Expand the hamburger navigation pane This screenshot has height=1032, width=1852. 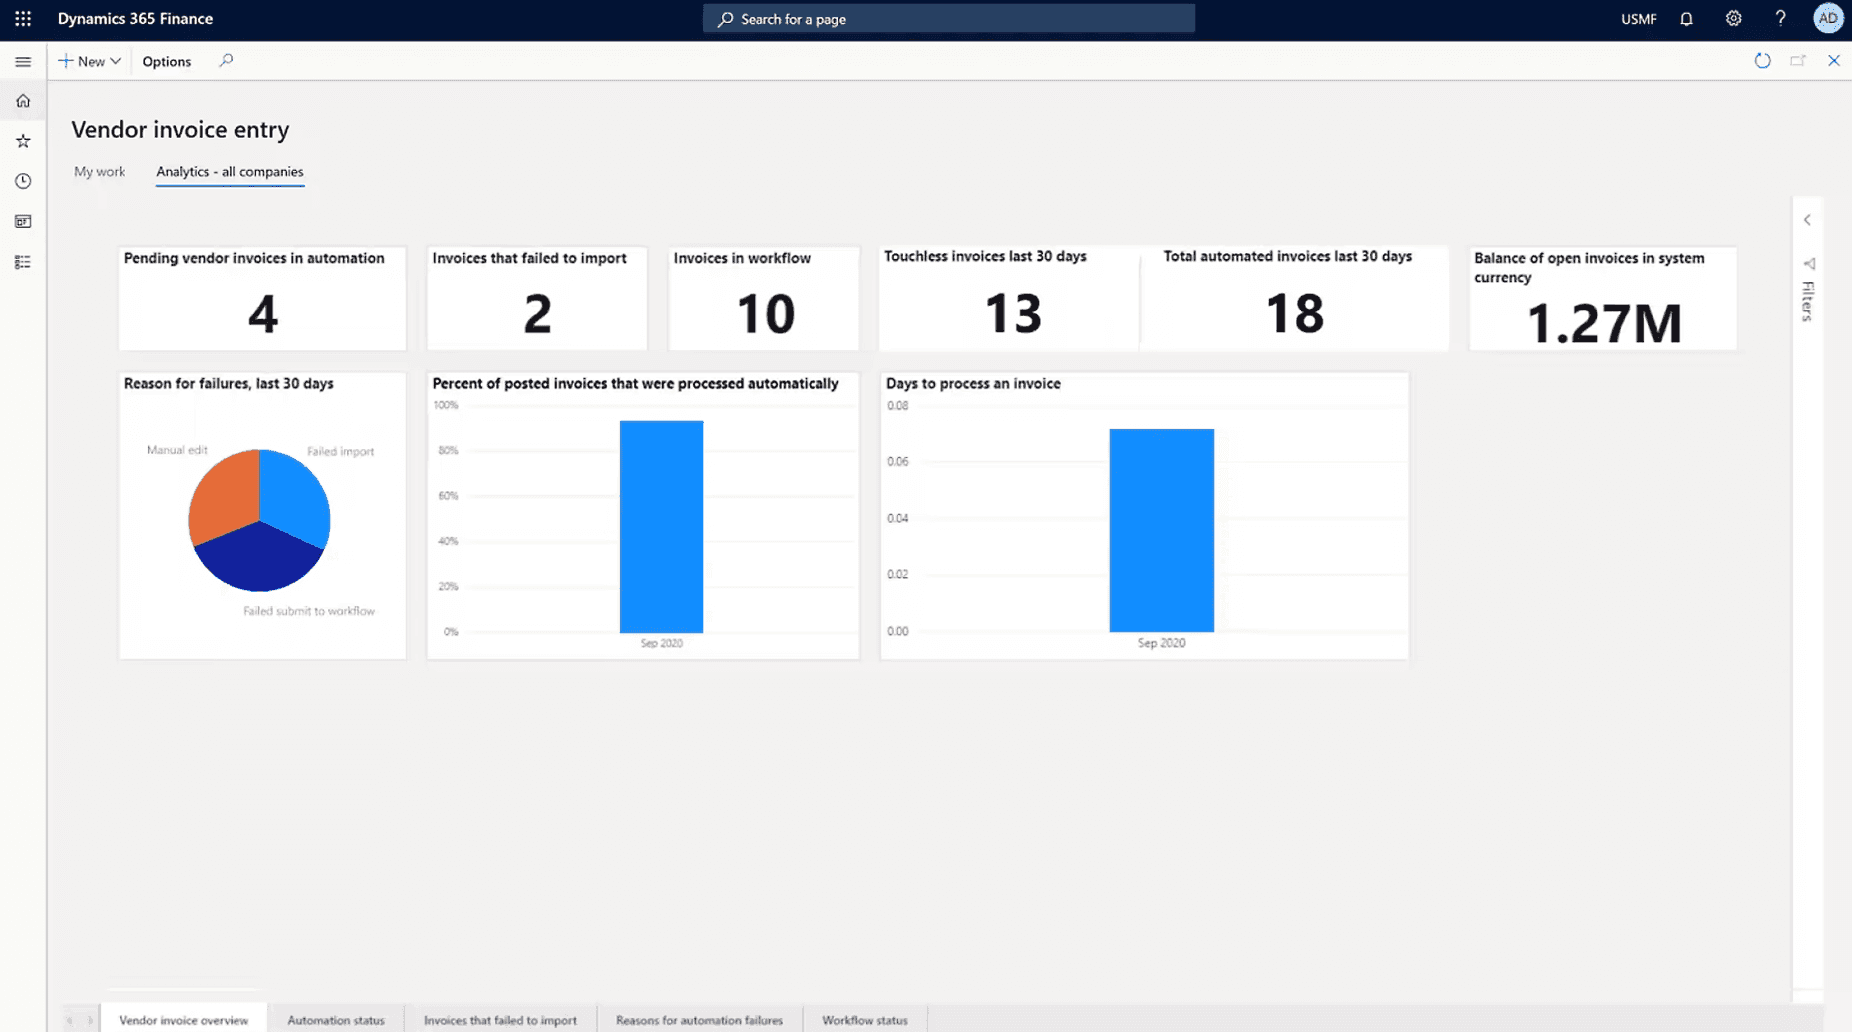(x=23, y=62)
